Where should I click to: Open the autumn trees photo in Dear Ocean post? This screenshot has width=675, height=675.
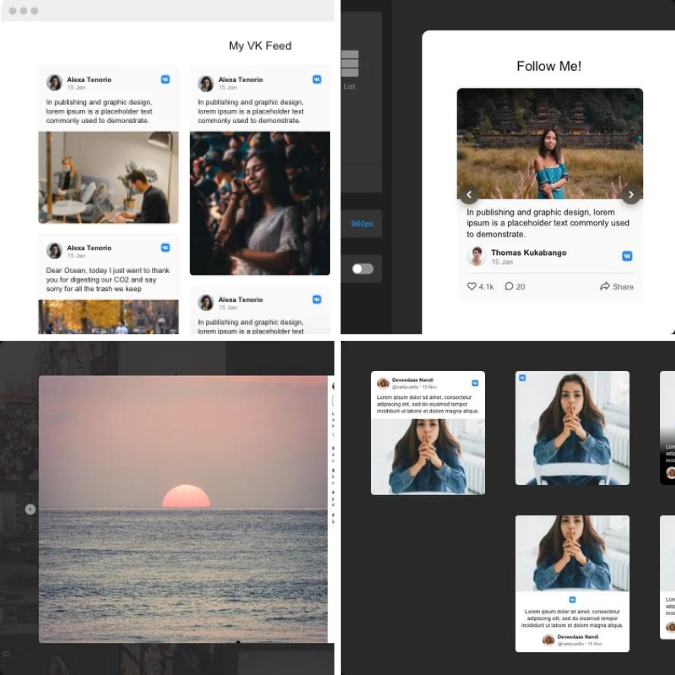click(x=108, y=317)
